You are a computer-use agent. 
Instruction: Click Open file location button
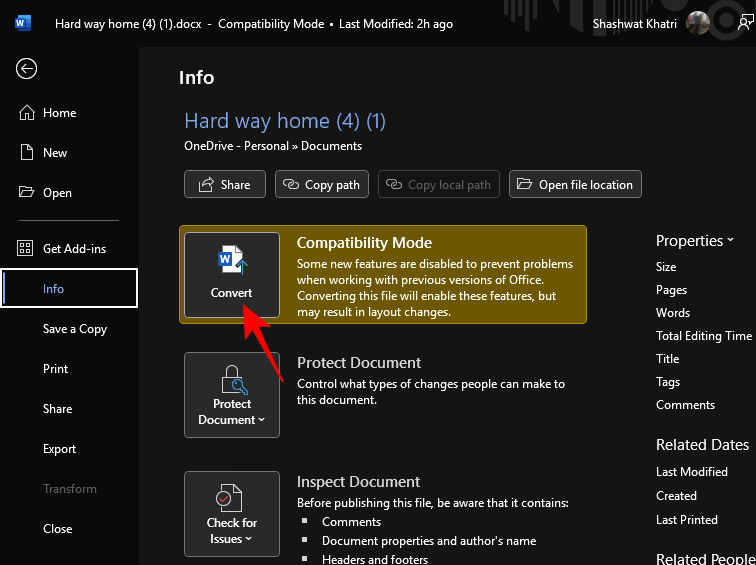pos(575,185)
